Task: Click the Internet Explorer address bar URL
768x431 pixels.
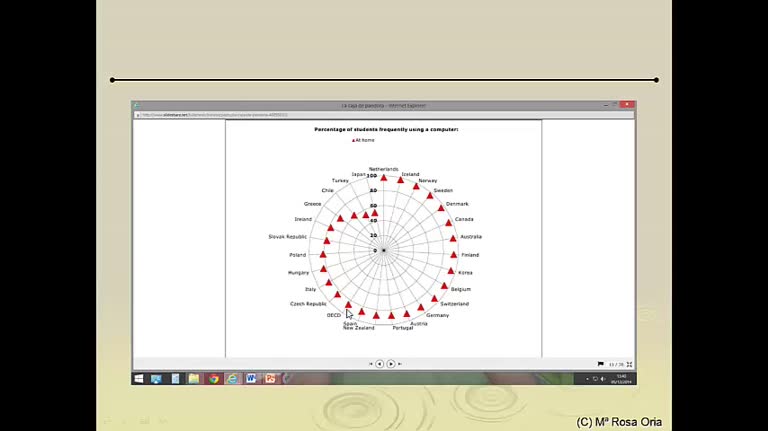Action: coord(215,115)
